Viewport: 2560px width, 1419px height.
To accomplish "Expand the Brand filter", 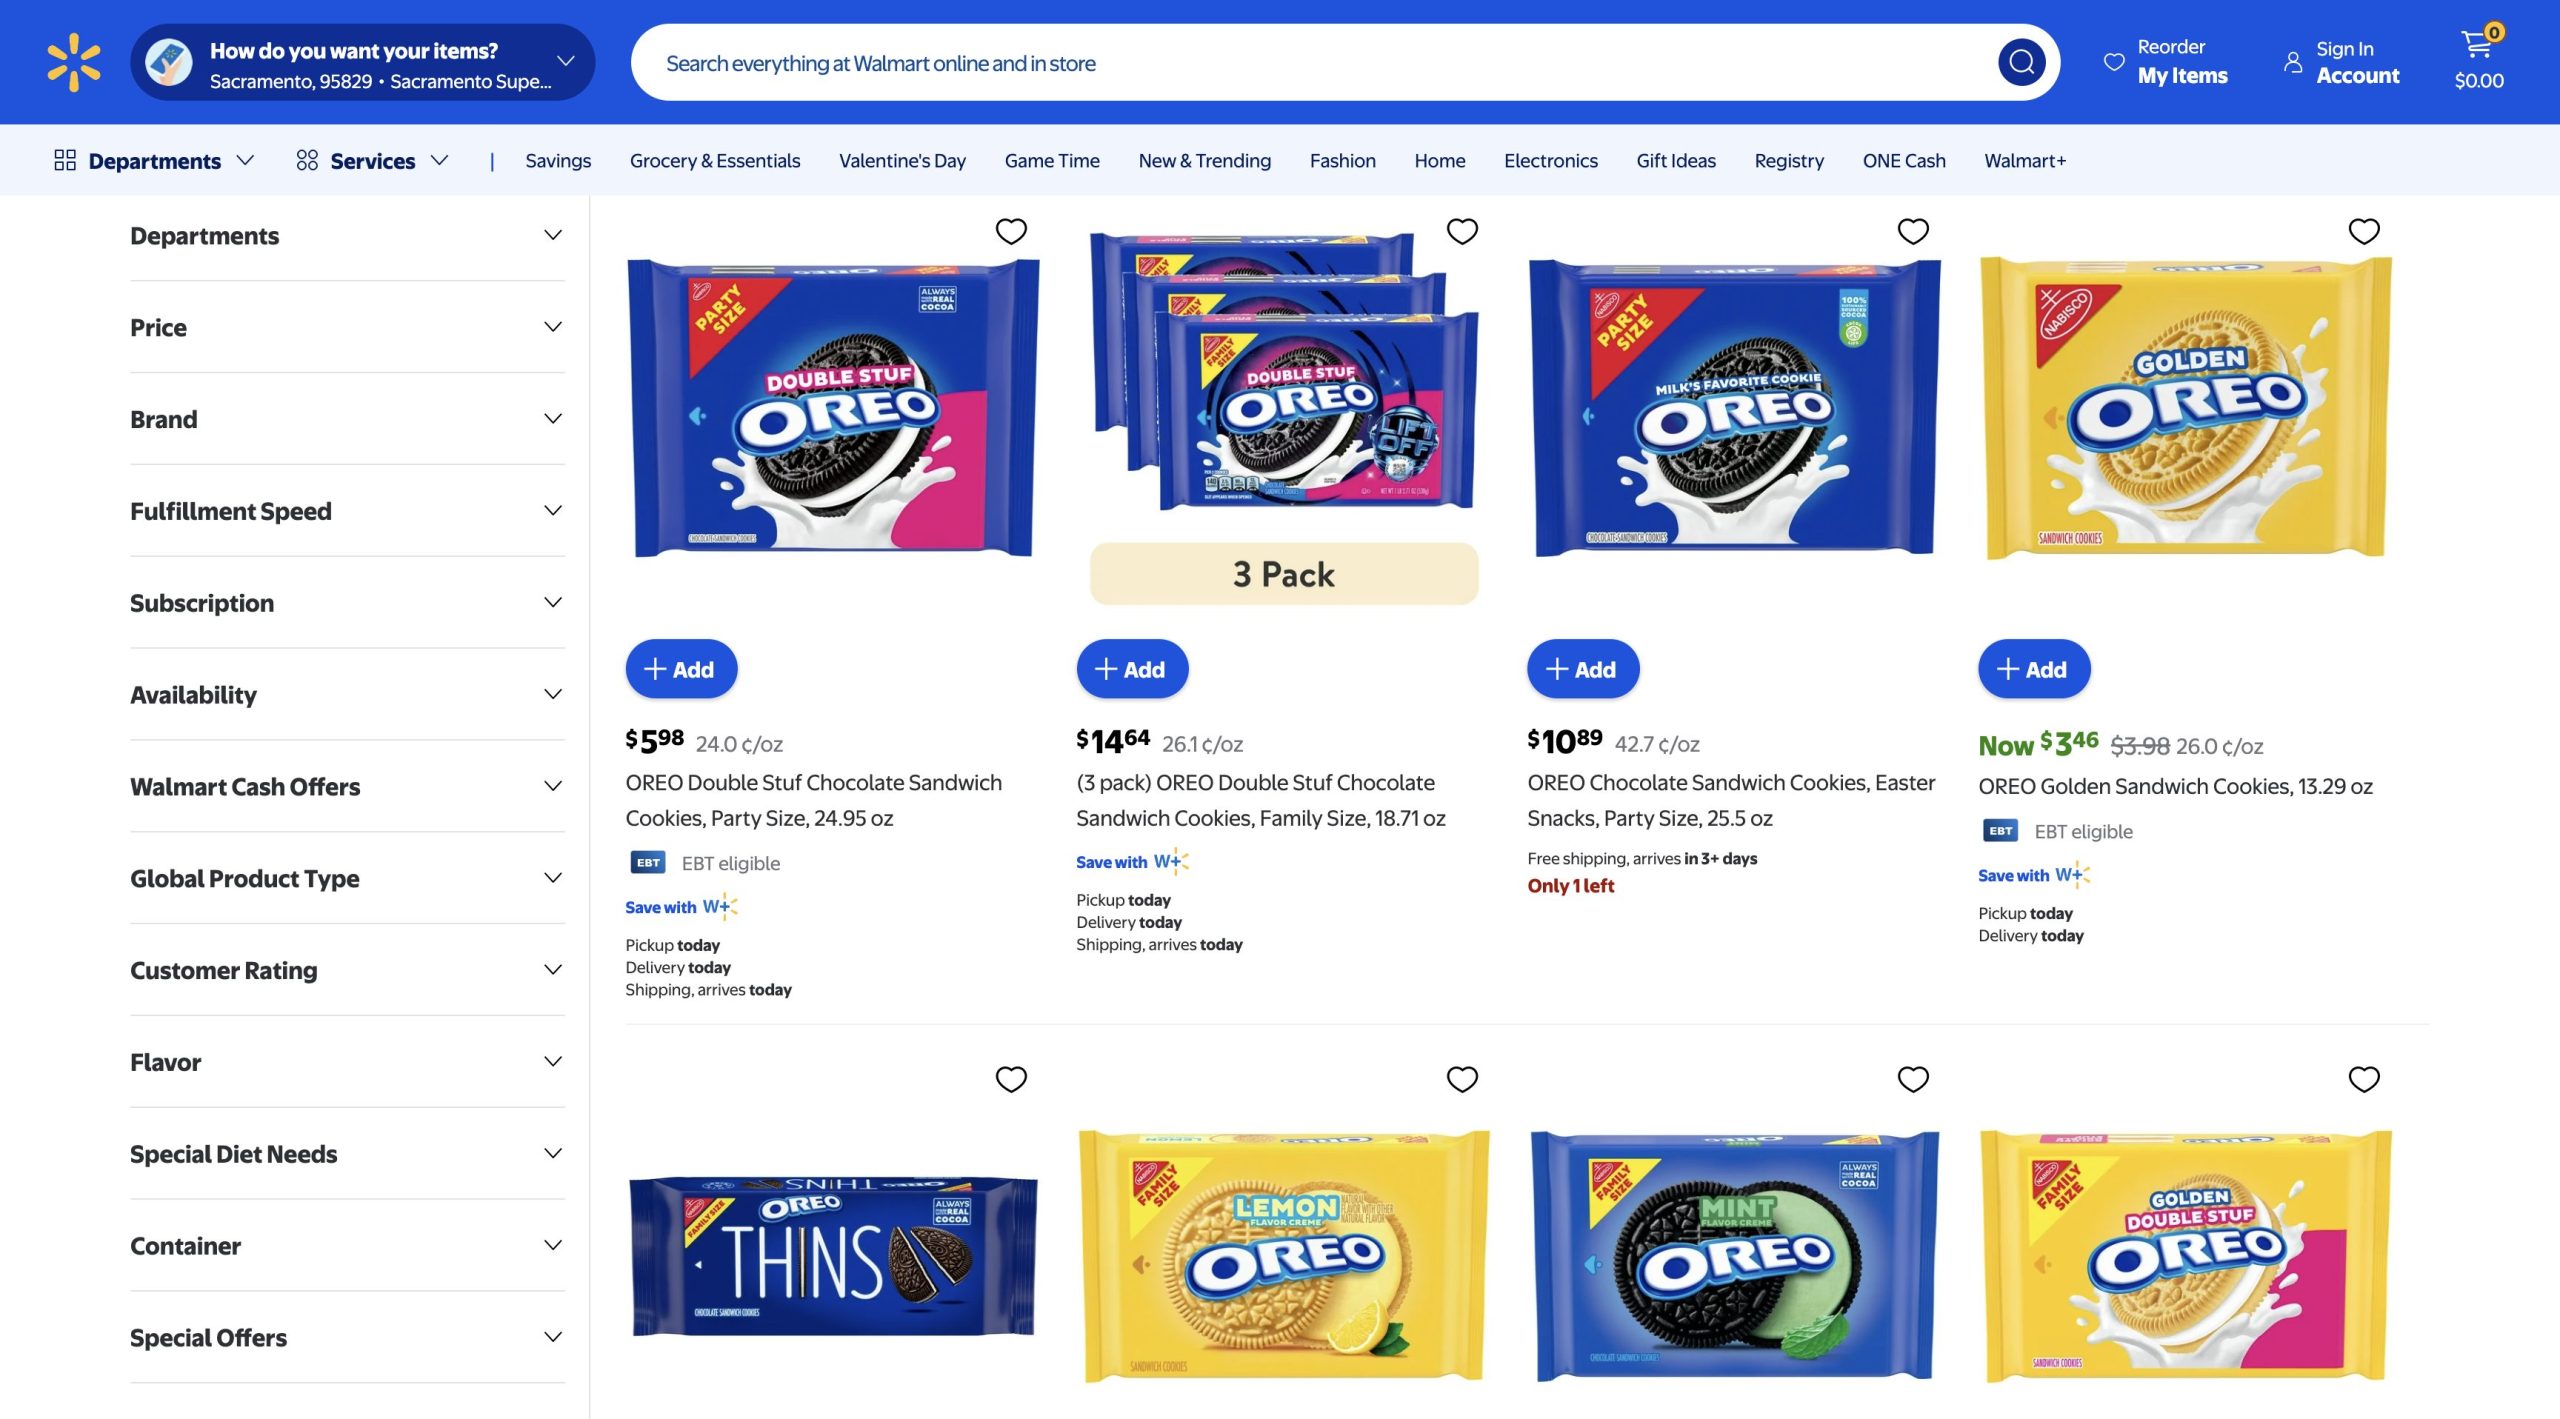I will [347, 419].
